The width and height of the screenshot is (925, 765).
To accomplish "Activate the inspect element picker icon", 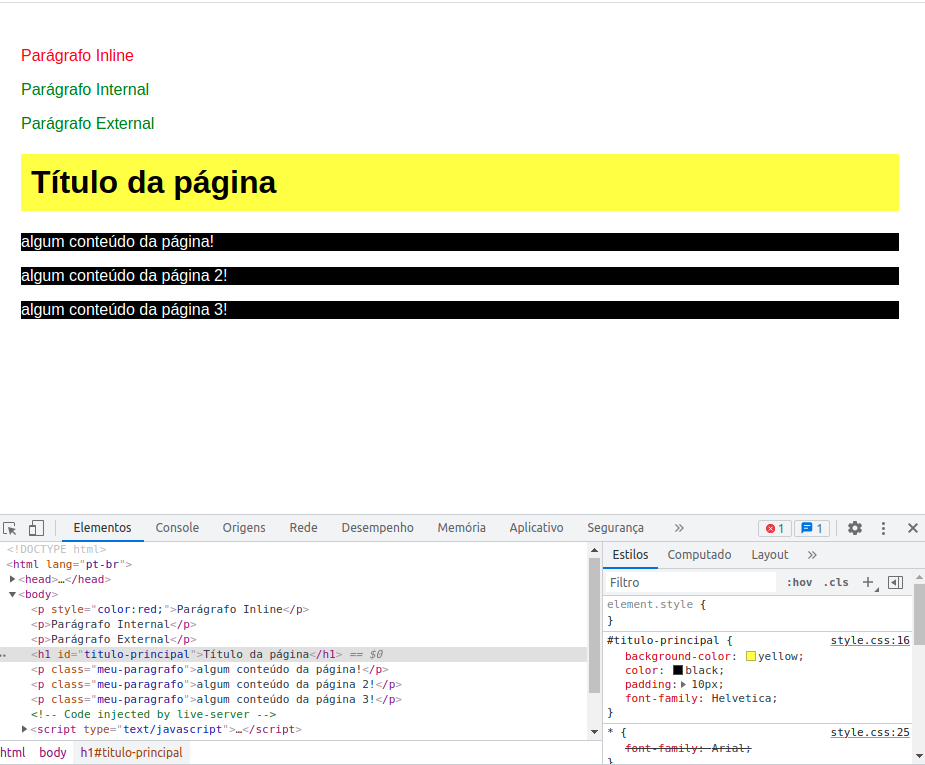I will pos(9,528).
